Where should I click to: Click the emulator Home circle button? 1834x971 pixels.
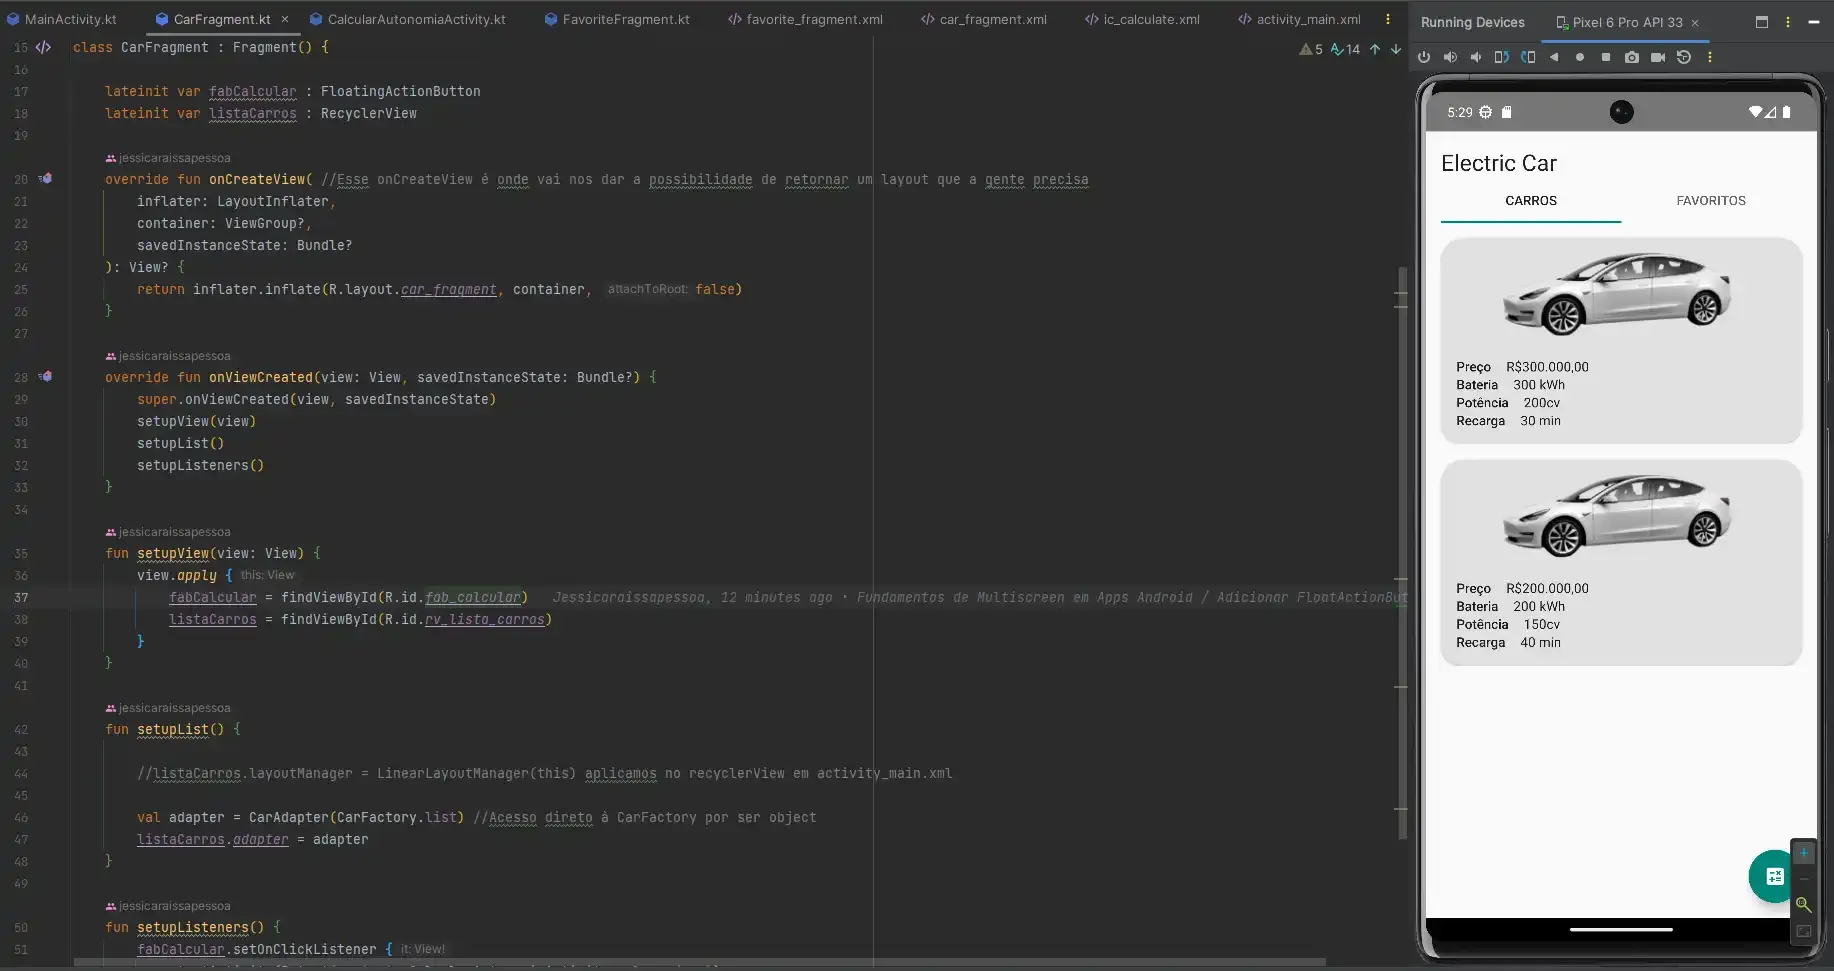click(x=1580, y=57)
